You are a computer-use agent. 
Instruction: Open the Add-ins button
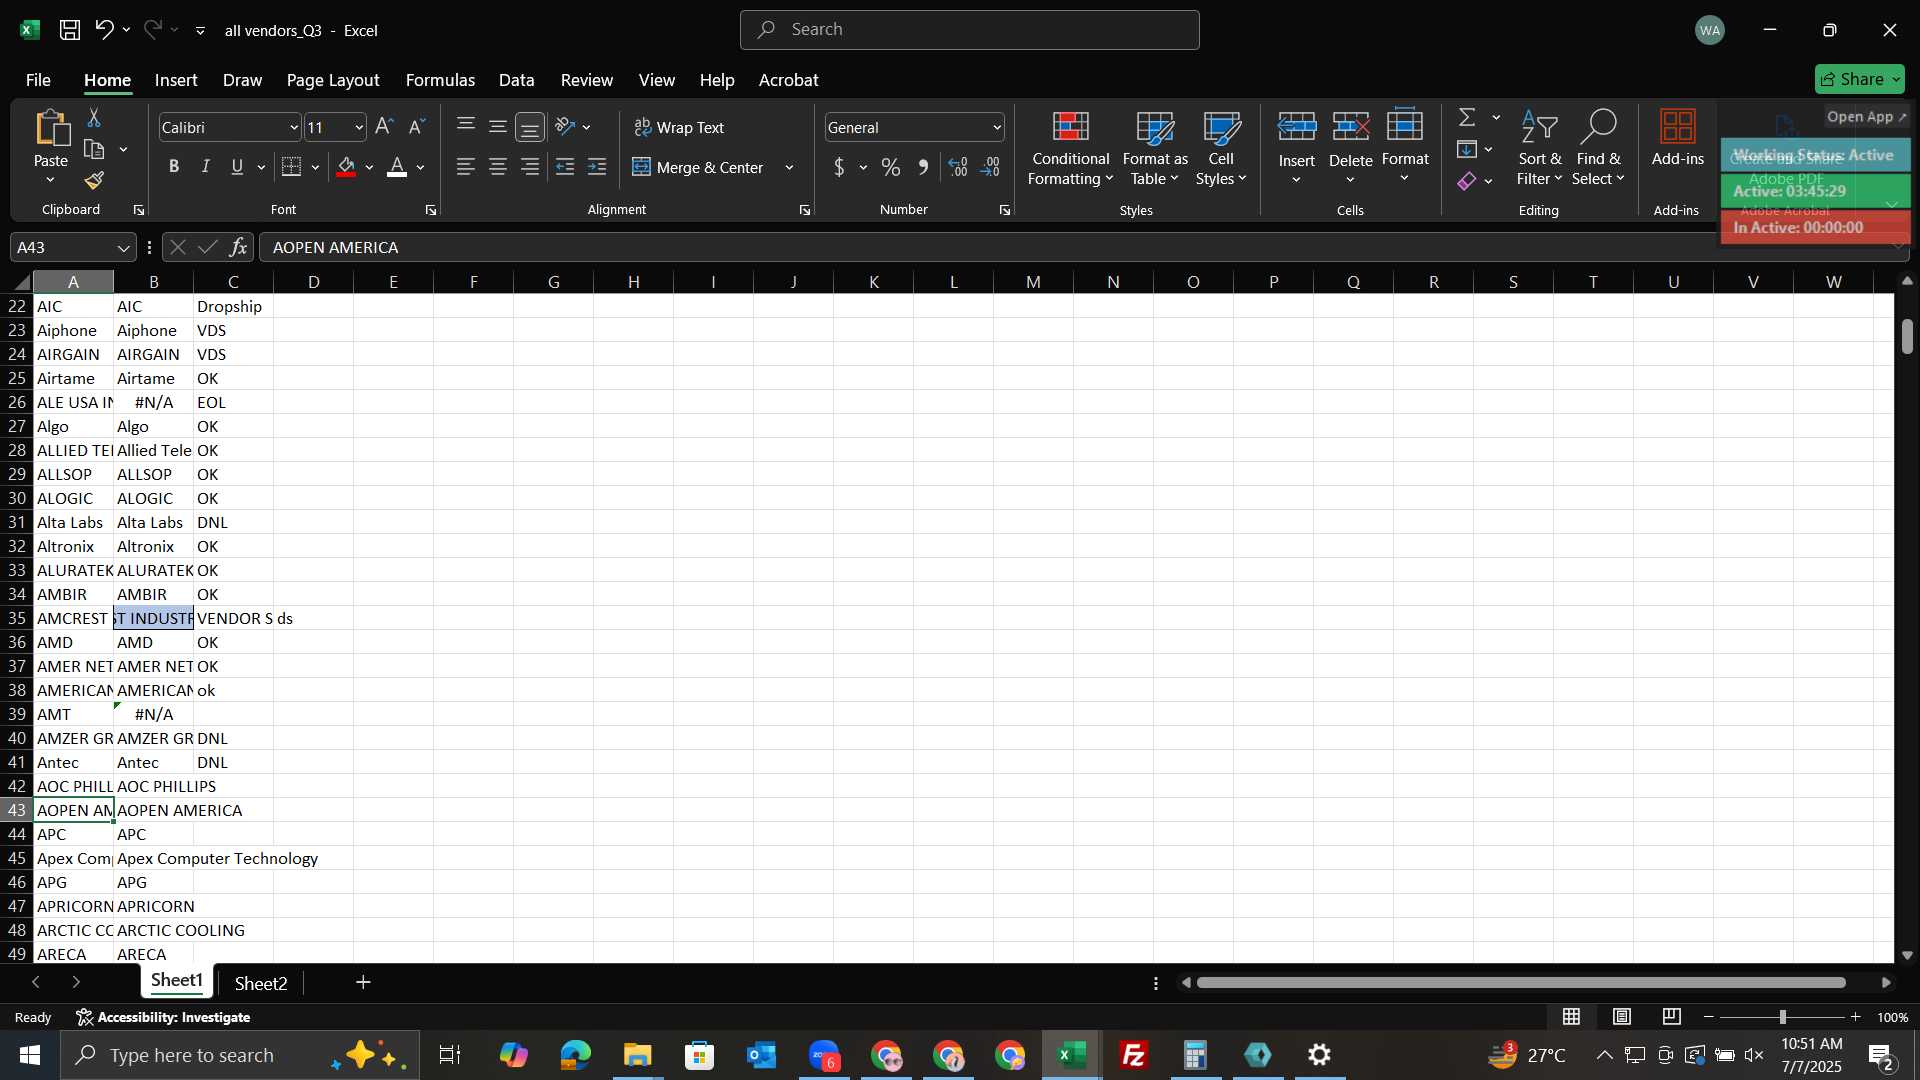coord(1677,139)
